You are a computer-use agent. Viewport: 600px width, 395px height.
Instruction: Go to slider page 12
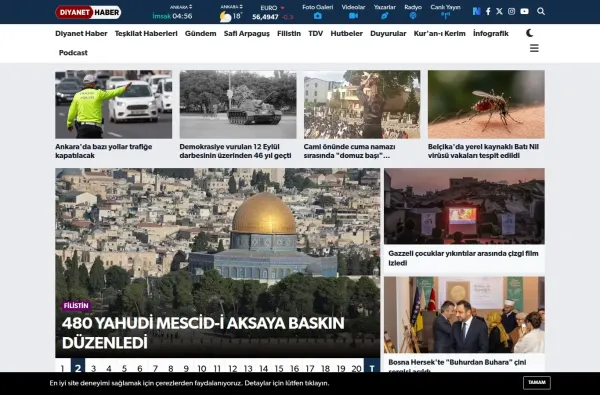point(233,368)
